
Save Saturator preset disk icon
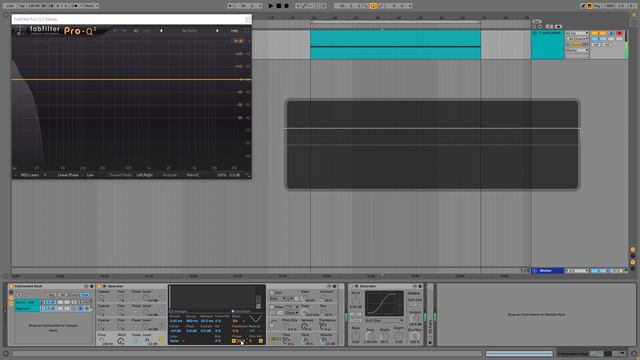[420, 286]
